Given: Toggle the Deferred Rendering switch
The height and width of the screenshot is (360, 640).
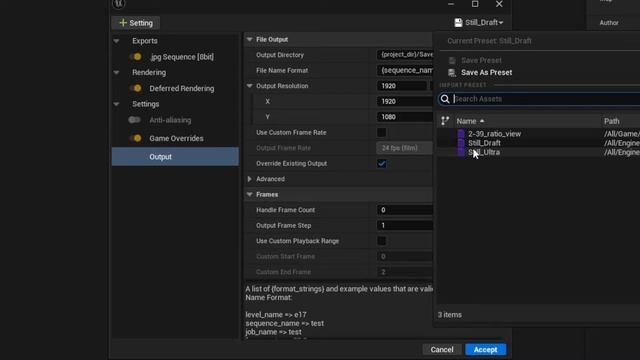Looking at the screenshot, I should tap(136, 88).
